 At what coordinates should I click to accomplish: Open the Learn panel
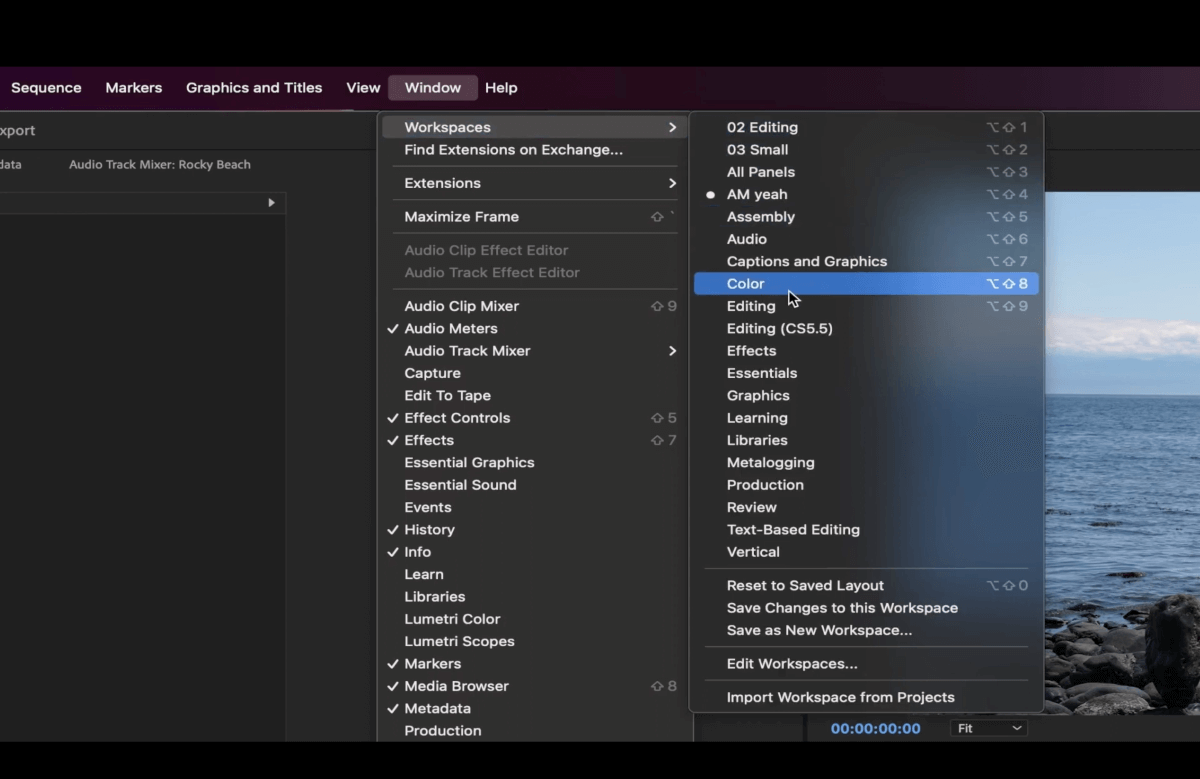[x=533, y=574]
